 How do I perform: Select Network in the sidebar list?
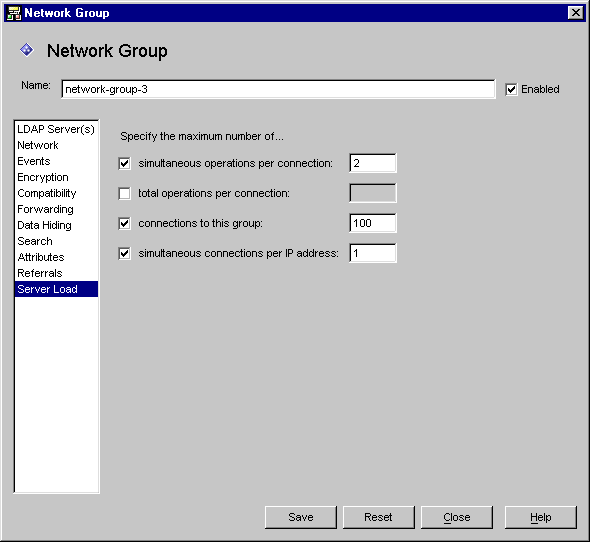coord(56,145)
